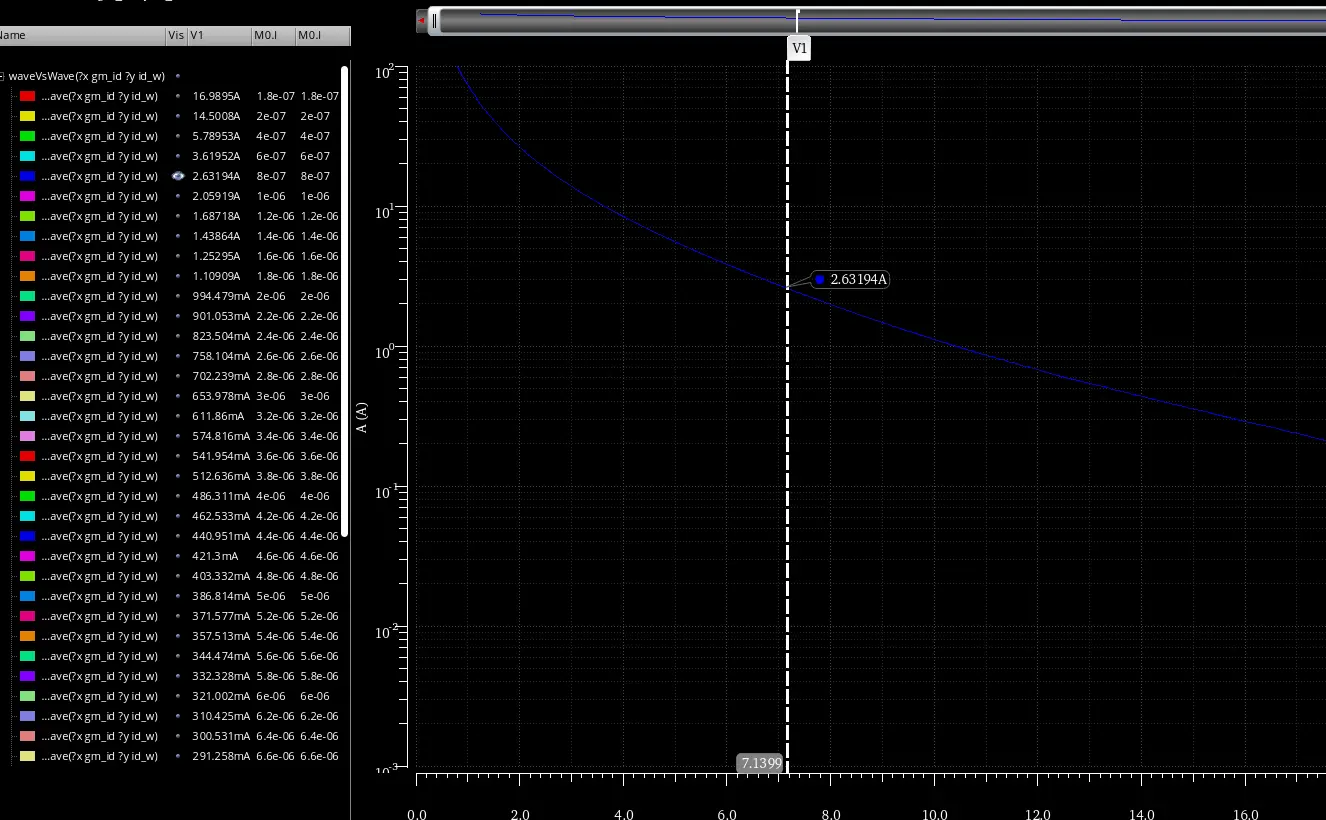The height and width of the screenshot is (820, 1326).
Task: Toggle visibility of the 5.78953A trace
Action: click(x=178, y=136)
